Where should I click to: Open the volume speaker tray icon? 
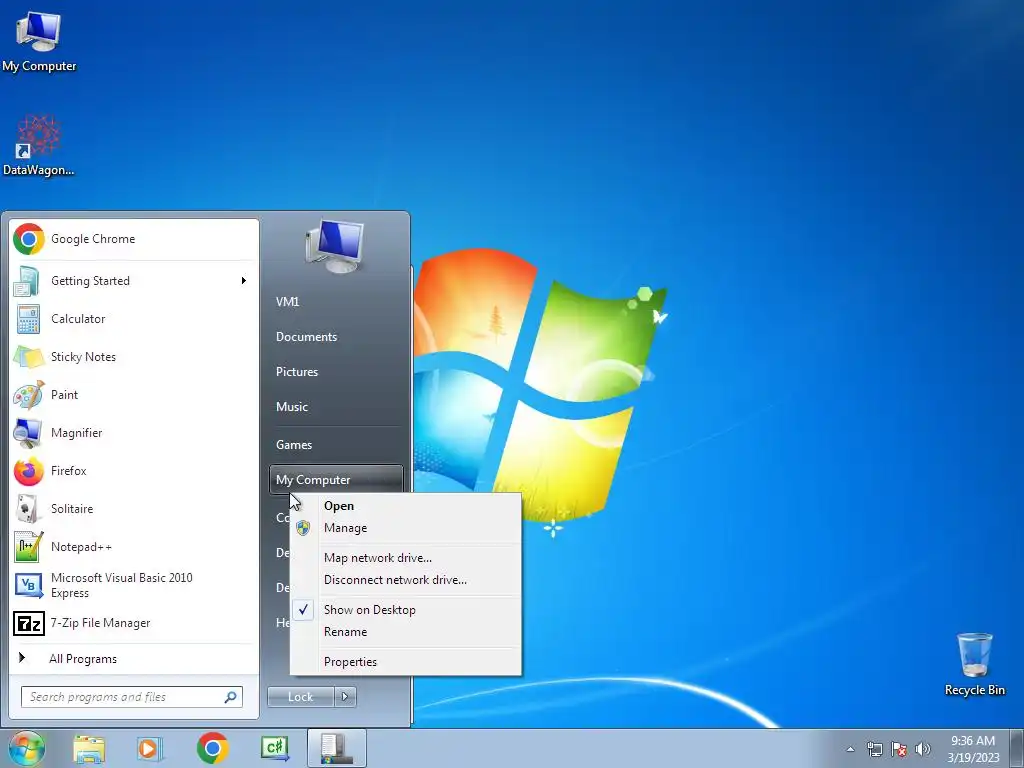point(923,749)
